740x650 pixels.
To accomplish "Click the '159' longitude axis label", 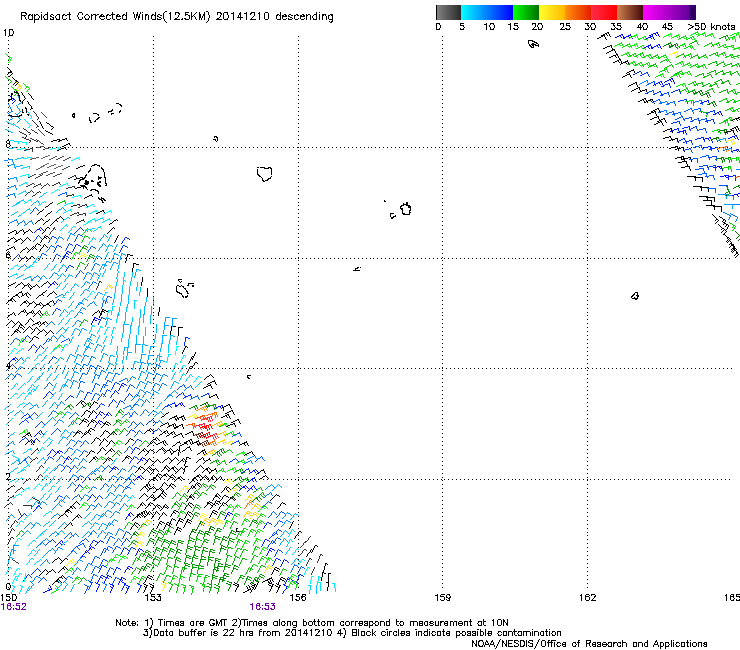I will click(x=443, y=598).
